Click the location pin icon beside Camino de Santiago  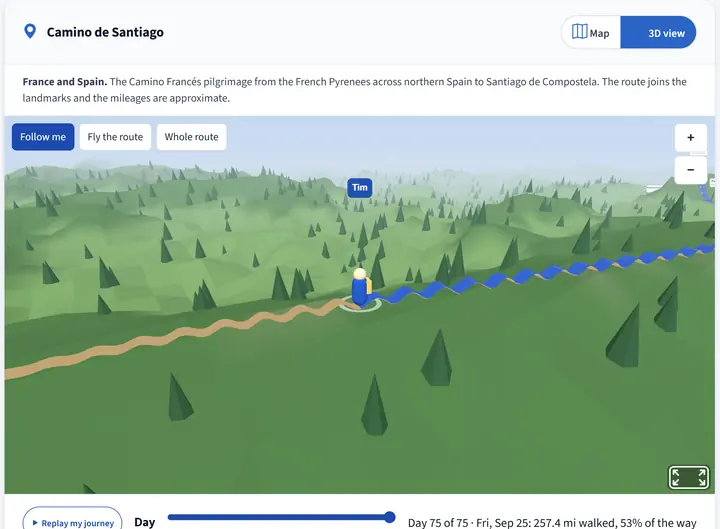30,32
